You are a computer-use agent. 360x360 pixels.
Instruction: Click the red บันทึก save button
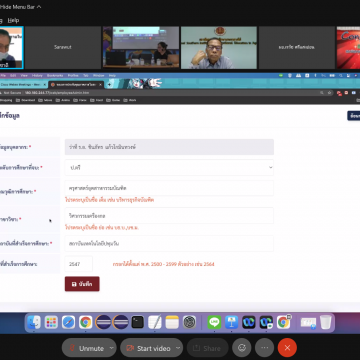82,284
